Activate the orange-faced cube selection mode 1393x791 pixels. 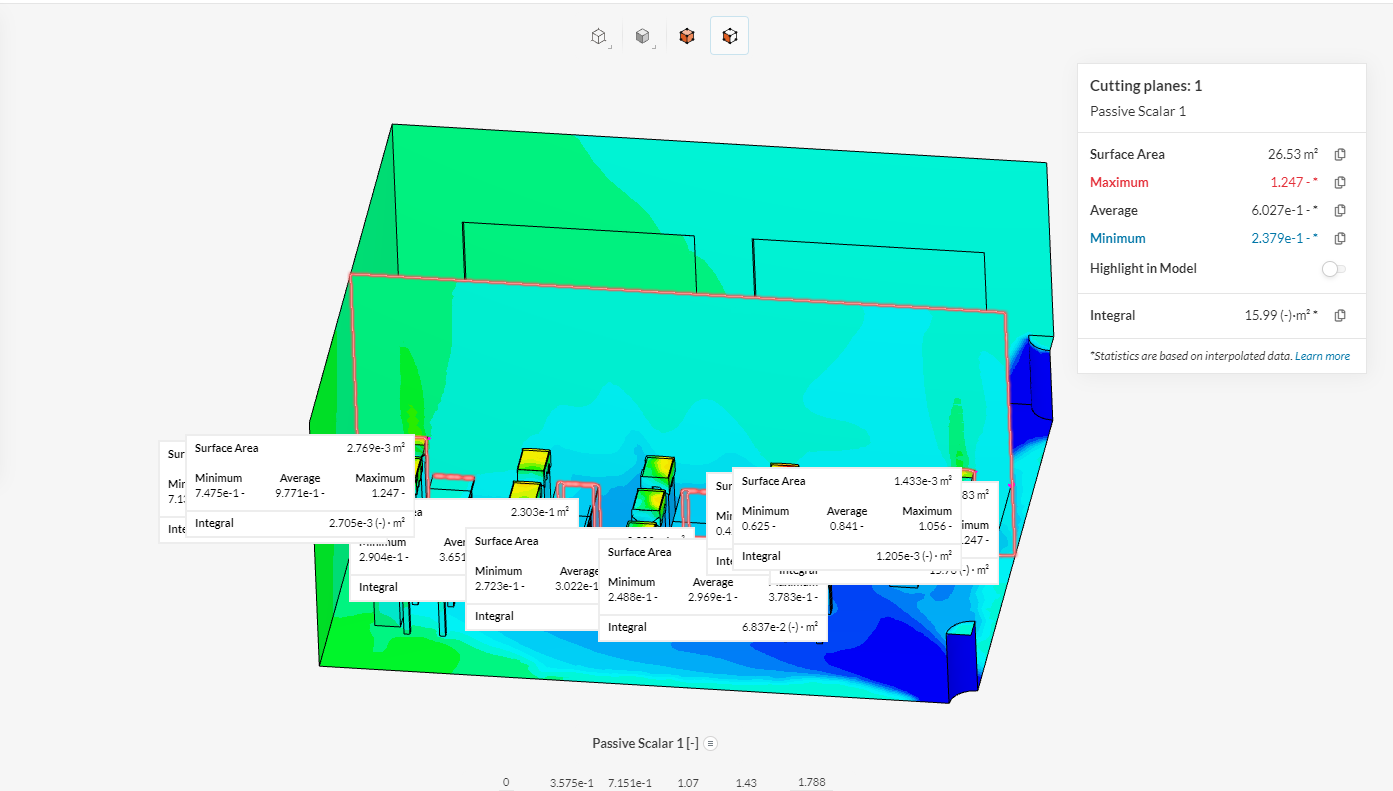click(730, 36)
